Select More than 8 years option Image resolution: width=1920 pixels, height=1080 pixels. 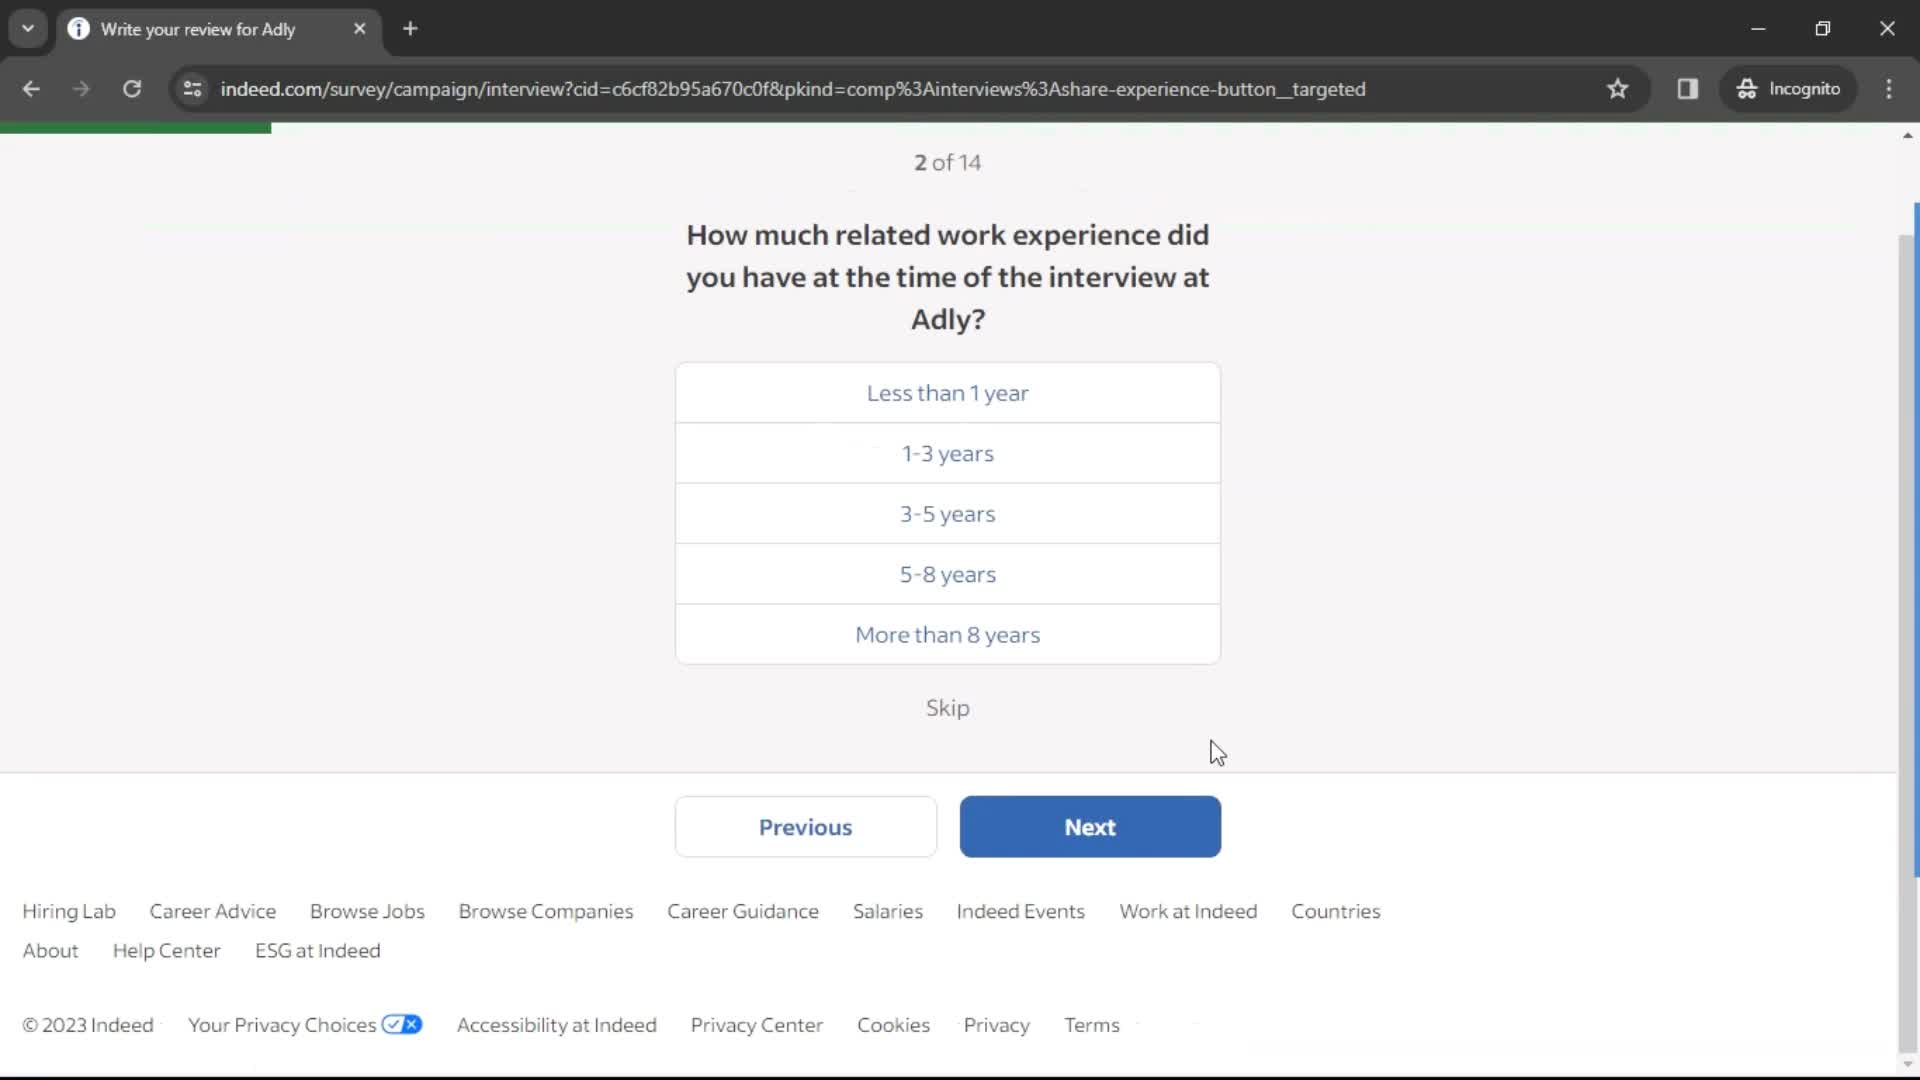[x=947, y=634]
